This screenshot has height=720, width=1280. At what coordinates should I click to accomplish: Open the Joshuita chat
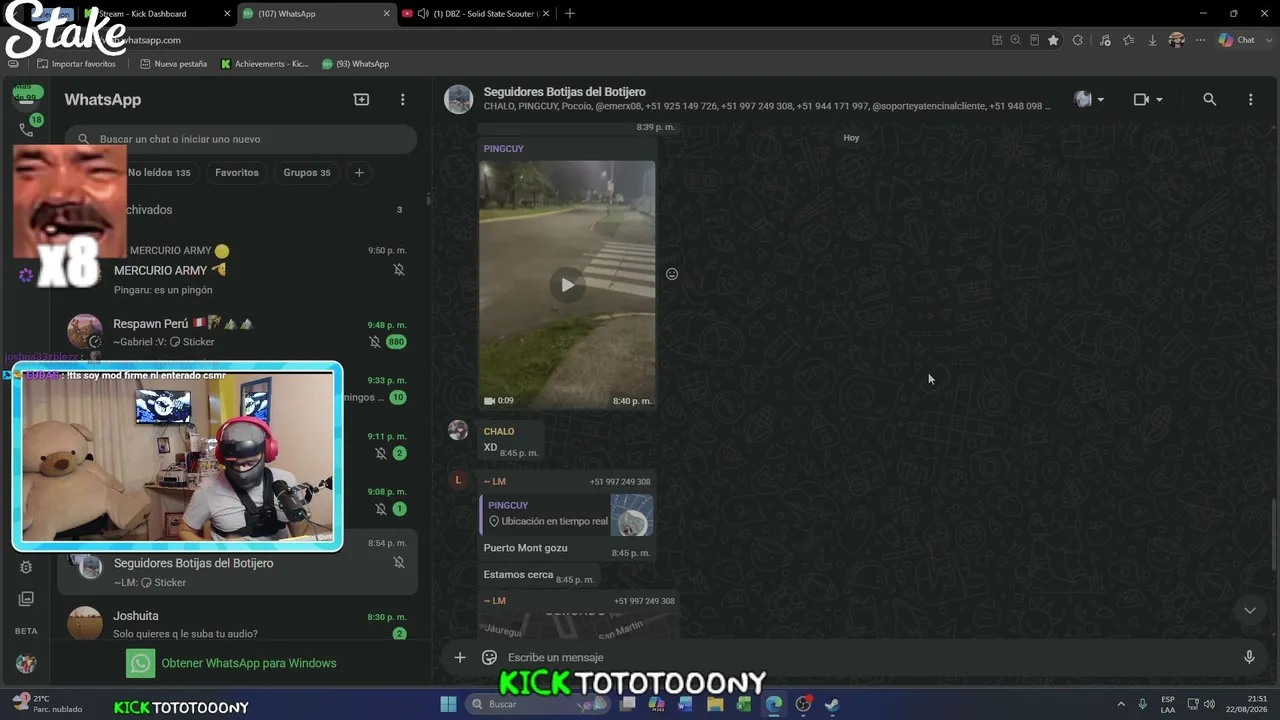(x=240, y=624)
